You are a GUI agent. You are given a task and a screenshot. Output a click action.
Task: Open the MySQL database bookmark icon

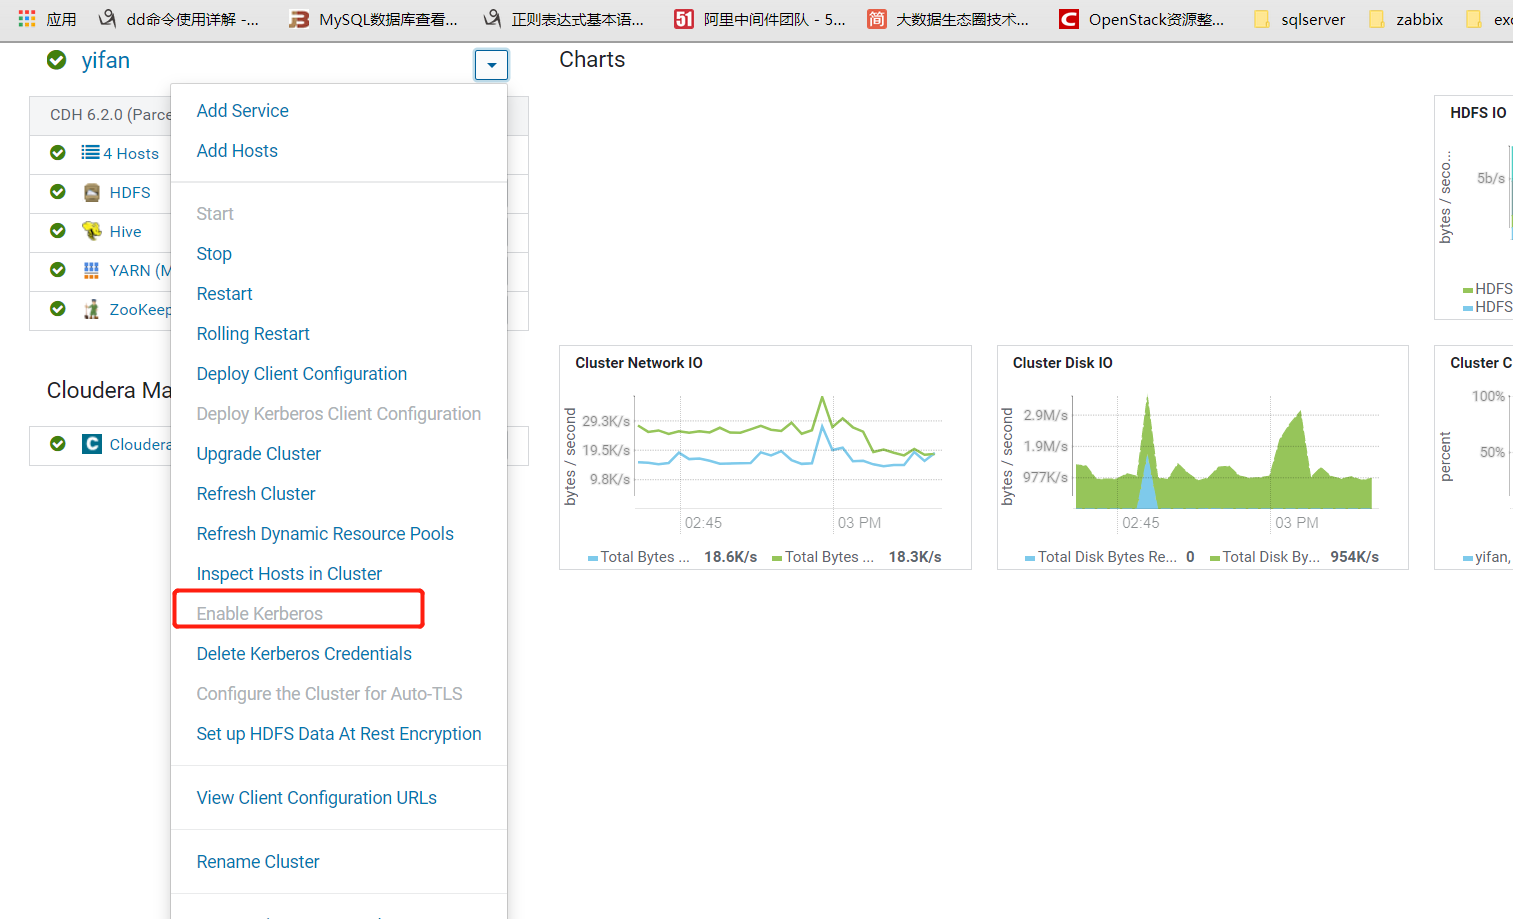click(298, 19)
